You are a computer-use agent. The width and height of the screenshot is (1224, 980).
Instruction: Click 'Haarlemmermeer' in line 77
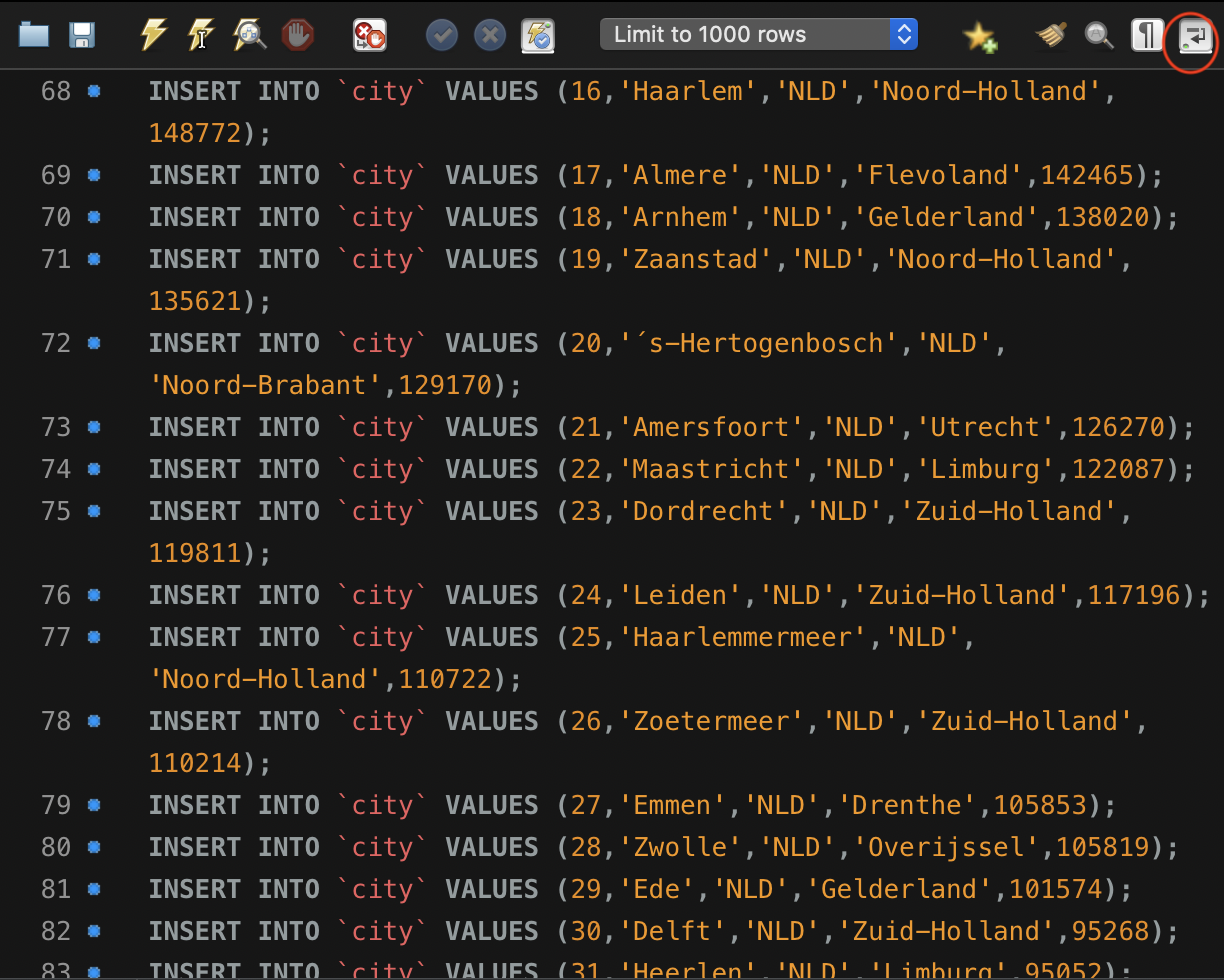point(742,637)
